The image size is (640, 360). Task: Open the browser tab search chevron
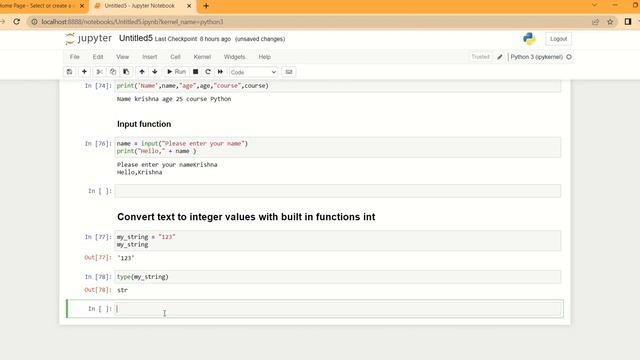point(594,5)
